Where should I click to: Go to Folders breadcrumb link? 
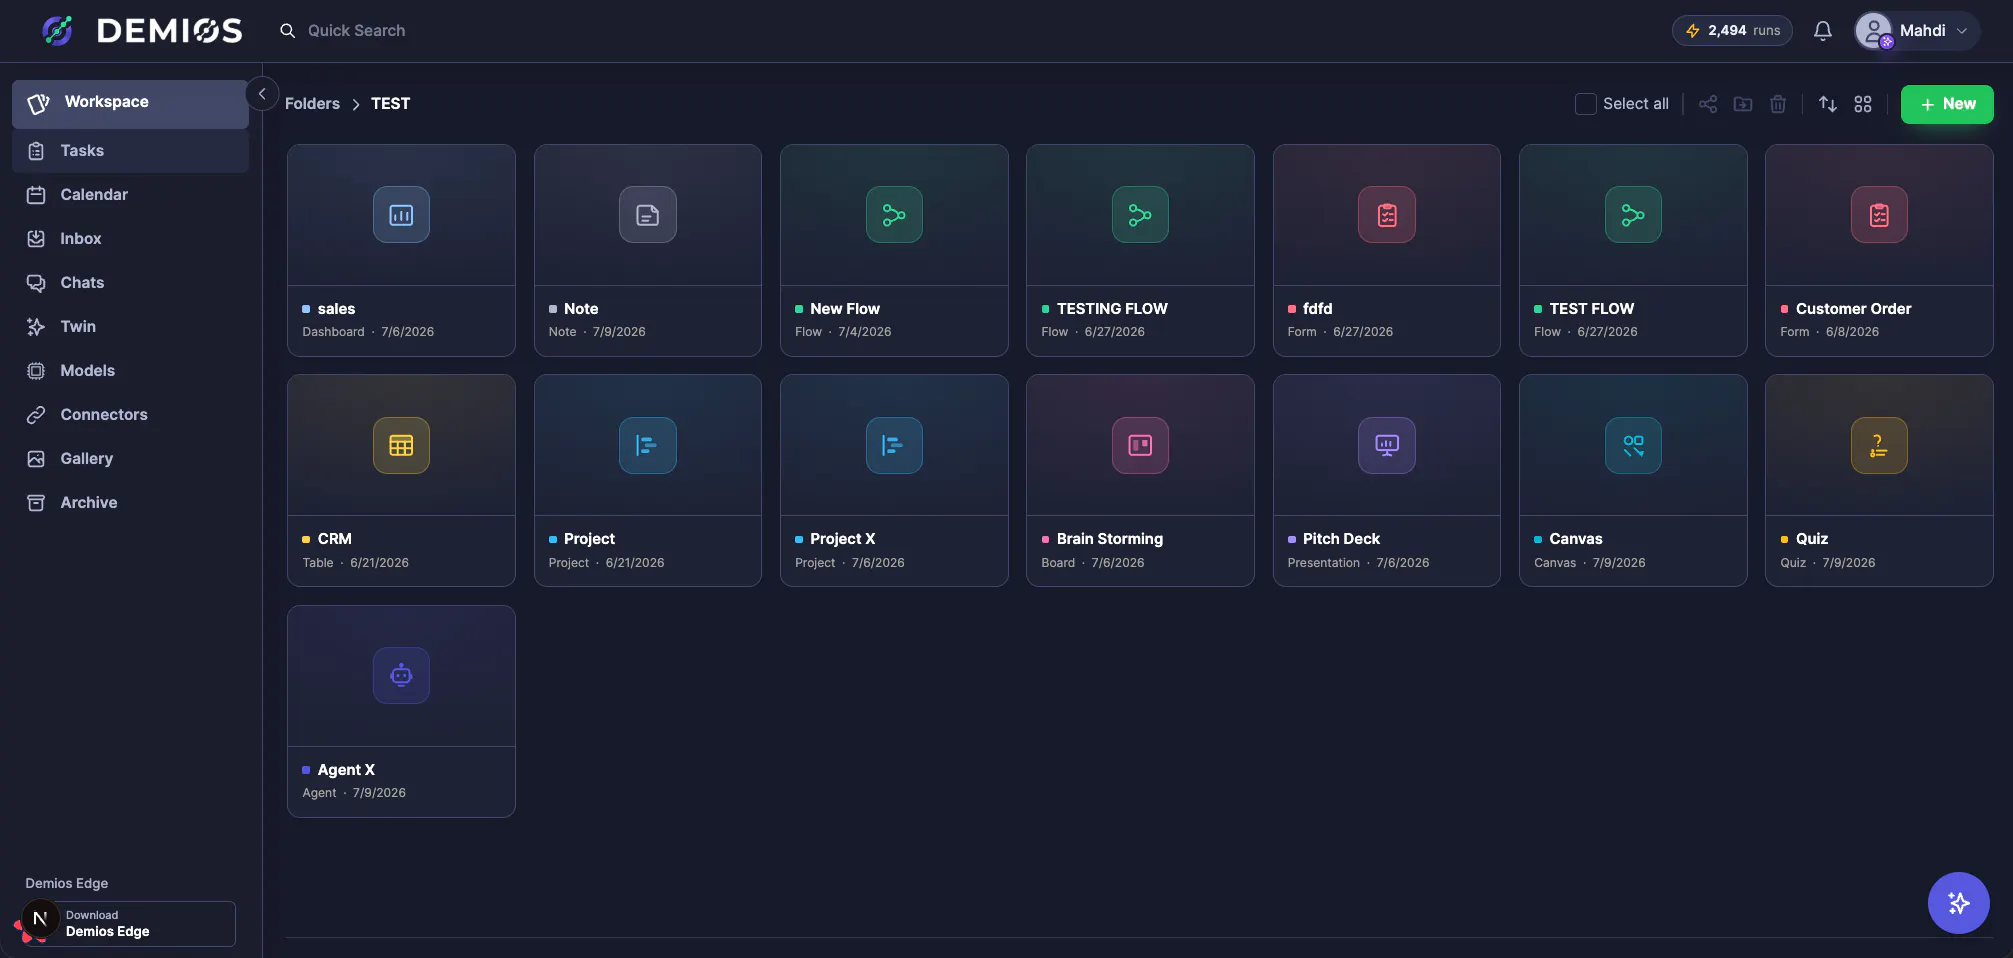pyautogui.click(x=312, y=104)
